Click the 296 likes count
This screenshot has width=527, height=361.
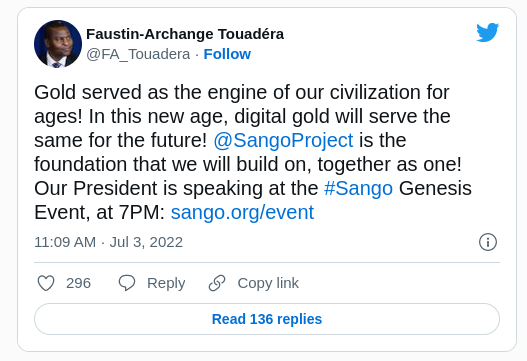click(78, 283)
